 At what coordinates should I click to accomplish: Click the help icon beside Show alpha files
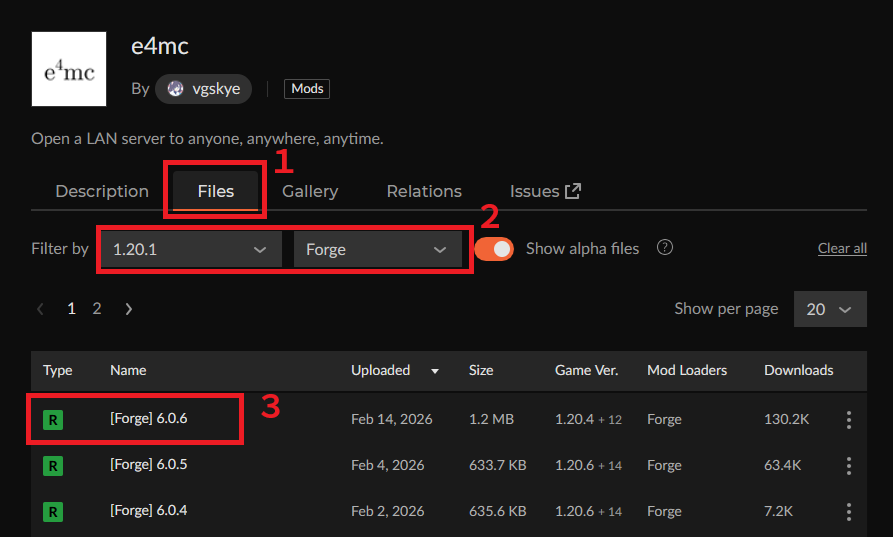[664, 248]
